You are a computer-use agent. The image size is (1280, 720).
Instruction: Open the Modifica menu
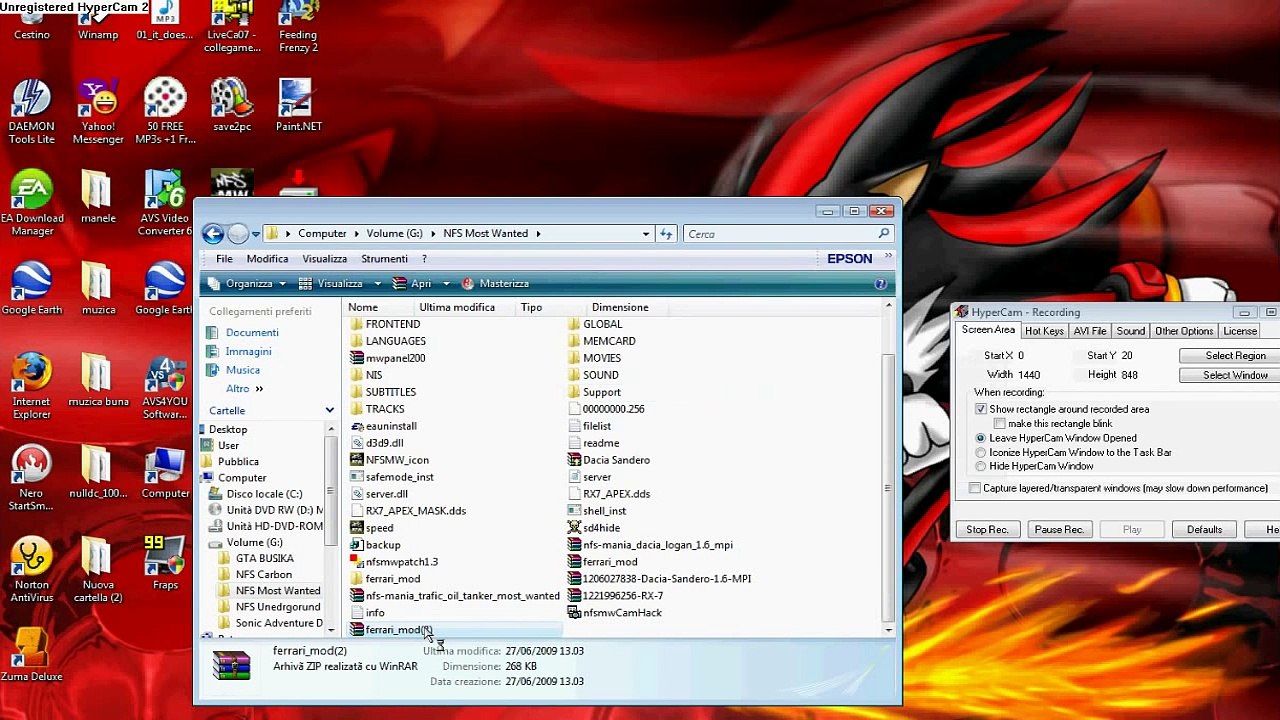tap(267, 259)
